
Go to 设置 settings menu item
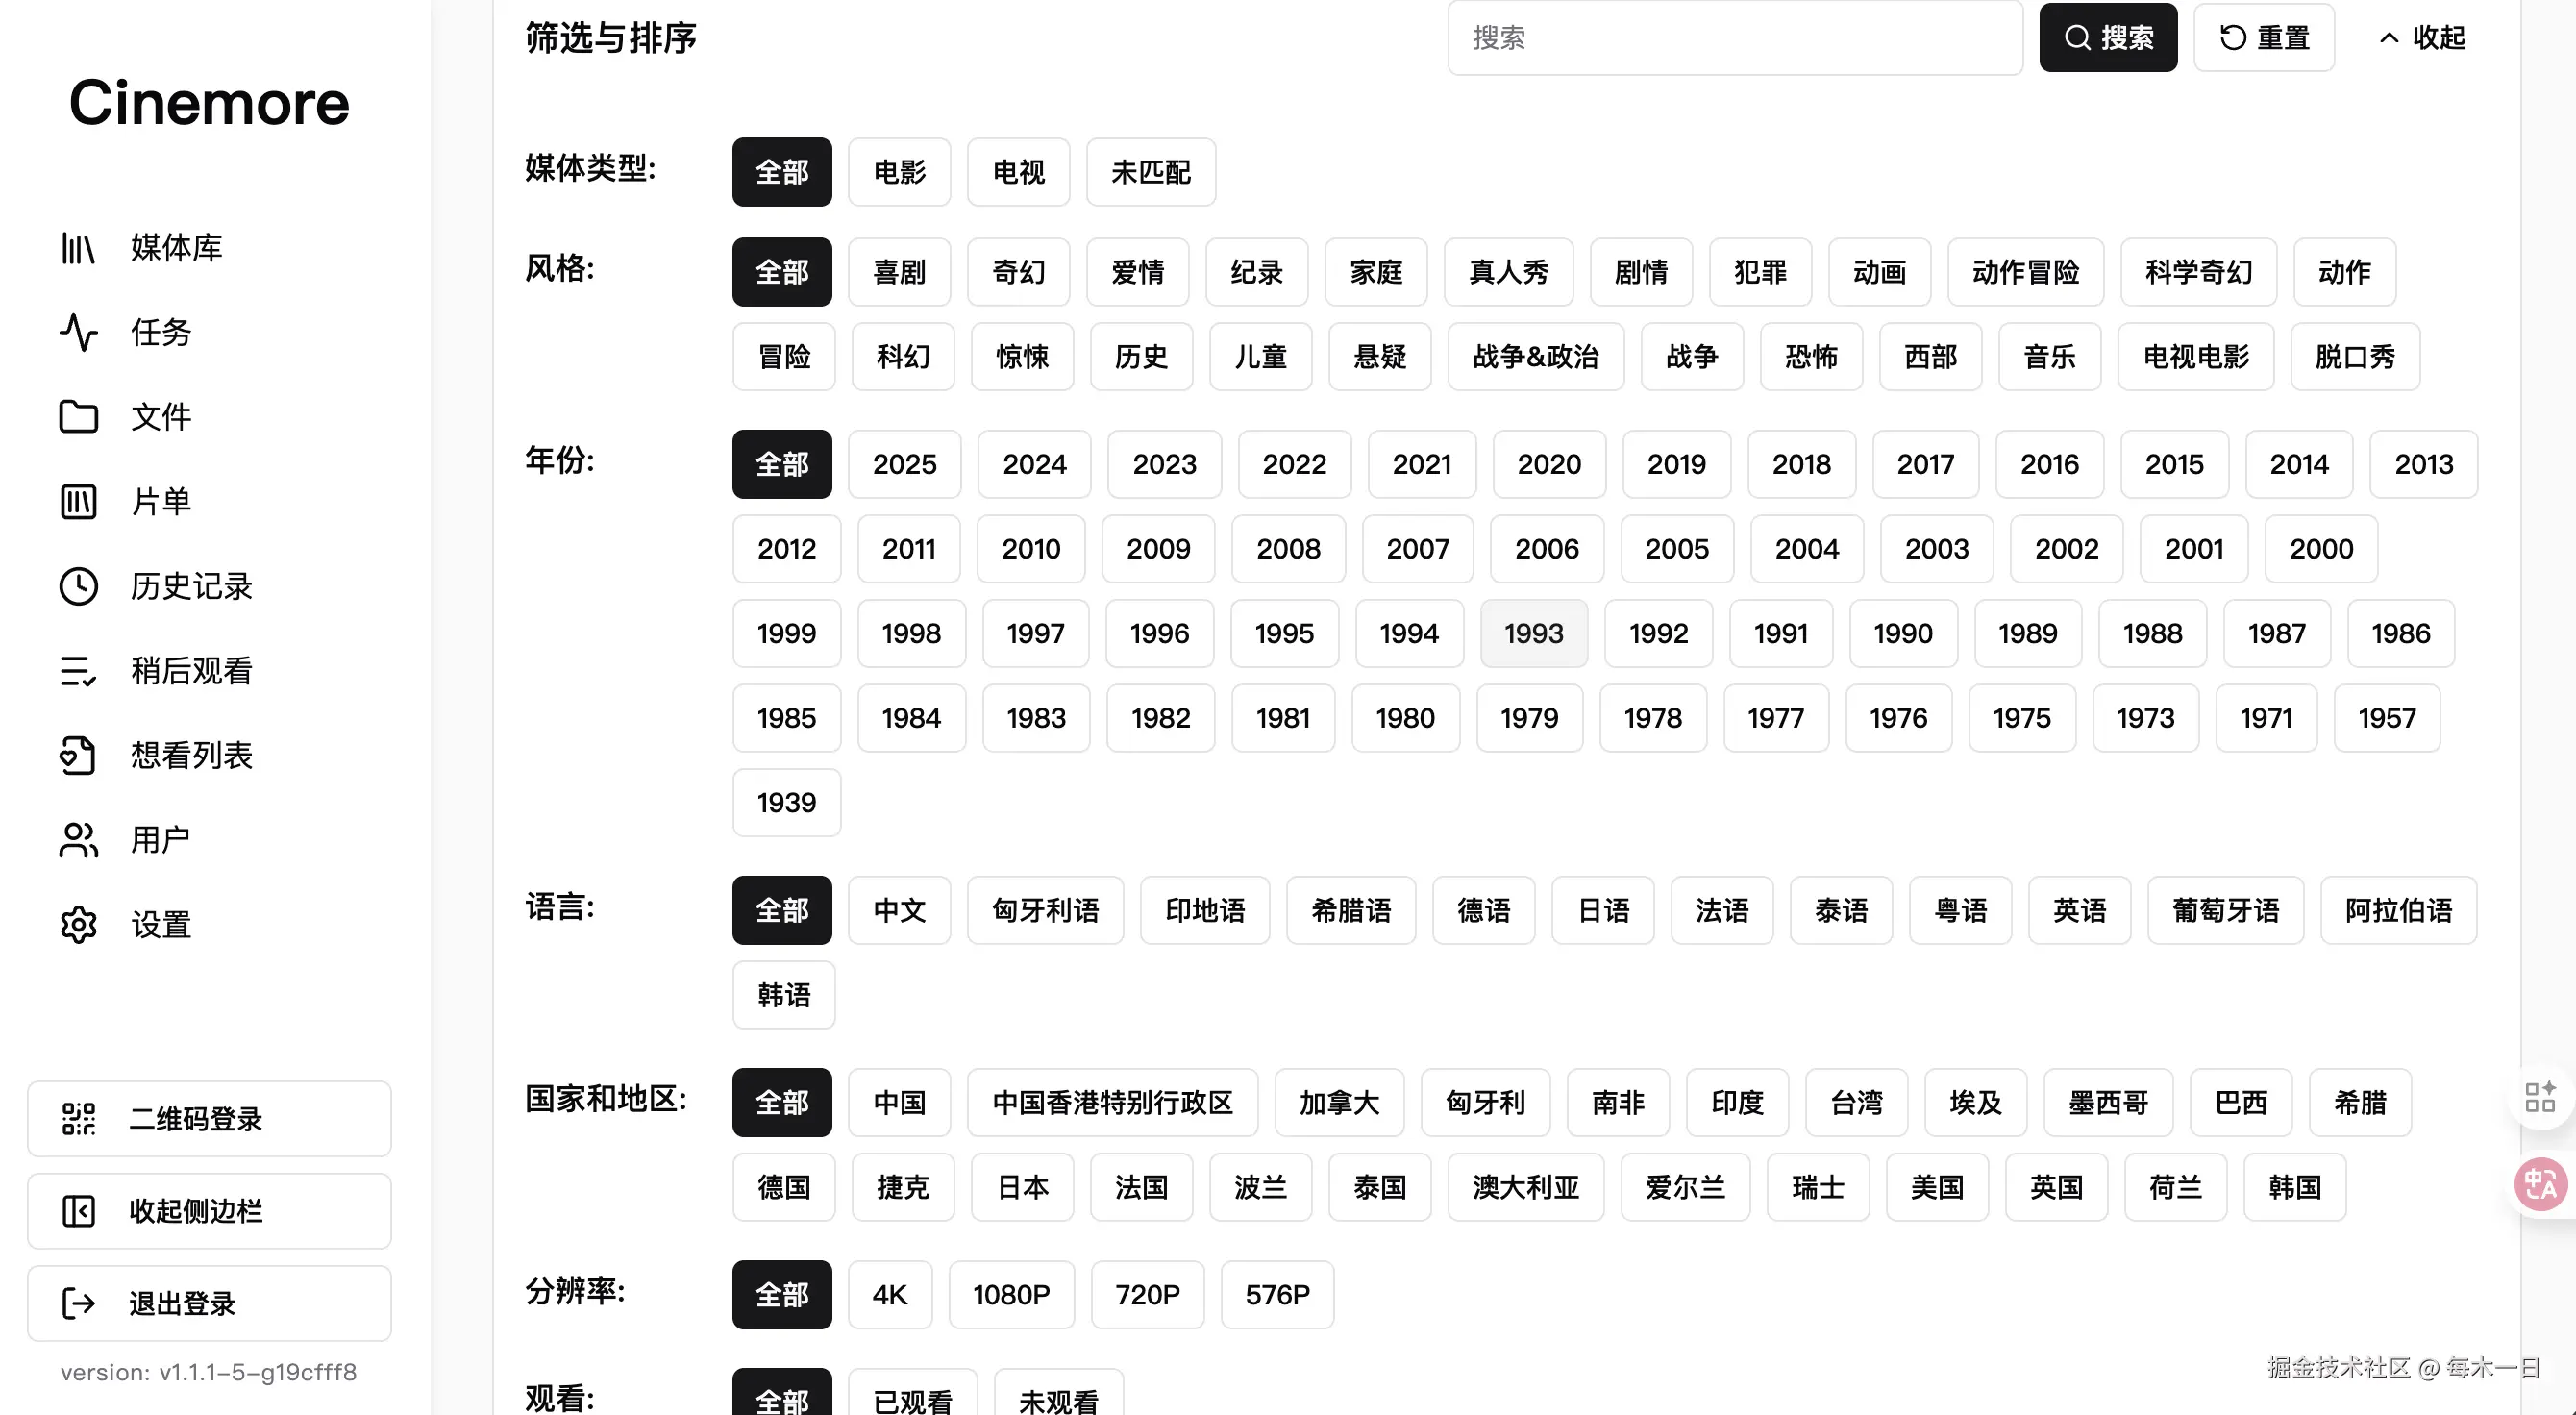(160, 924)
